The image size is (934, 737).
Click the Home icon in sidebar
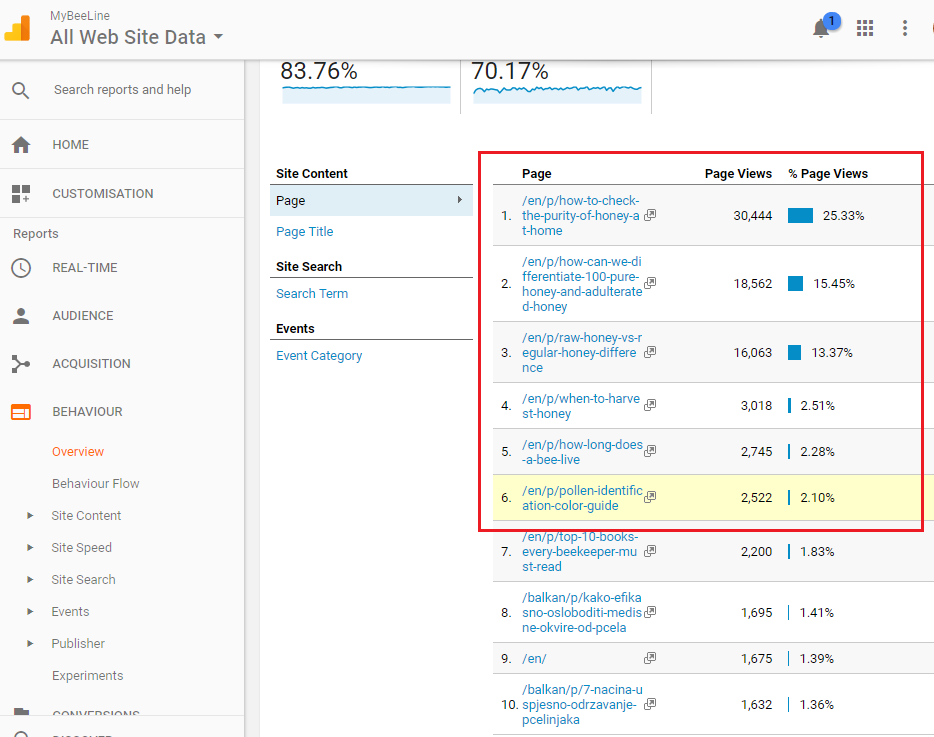(21, 145)
